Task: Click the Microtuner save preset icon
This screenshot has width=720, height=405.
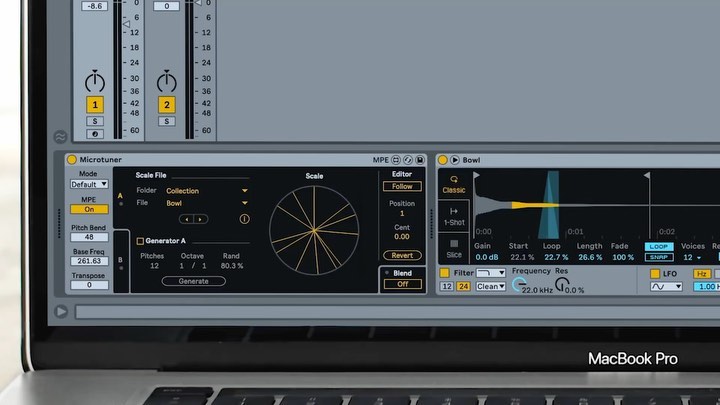Action: tap(419, 160)
